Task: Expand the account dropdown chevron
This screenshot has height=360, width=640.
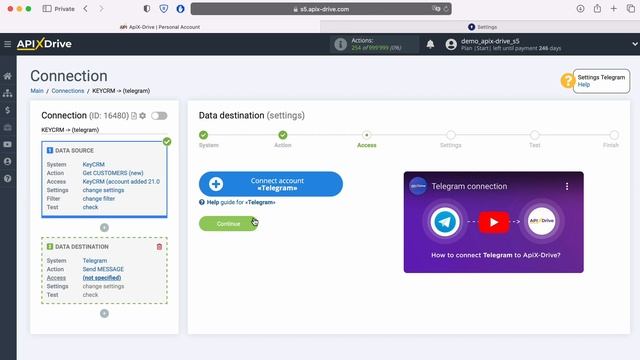Action: pyautogui.click(x=635, y=44)
